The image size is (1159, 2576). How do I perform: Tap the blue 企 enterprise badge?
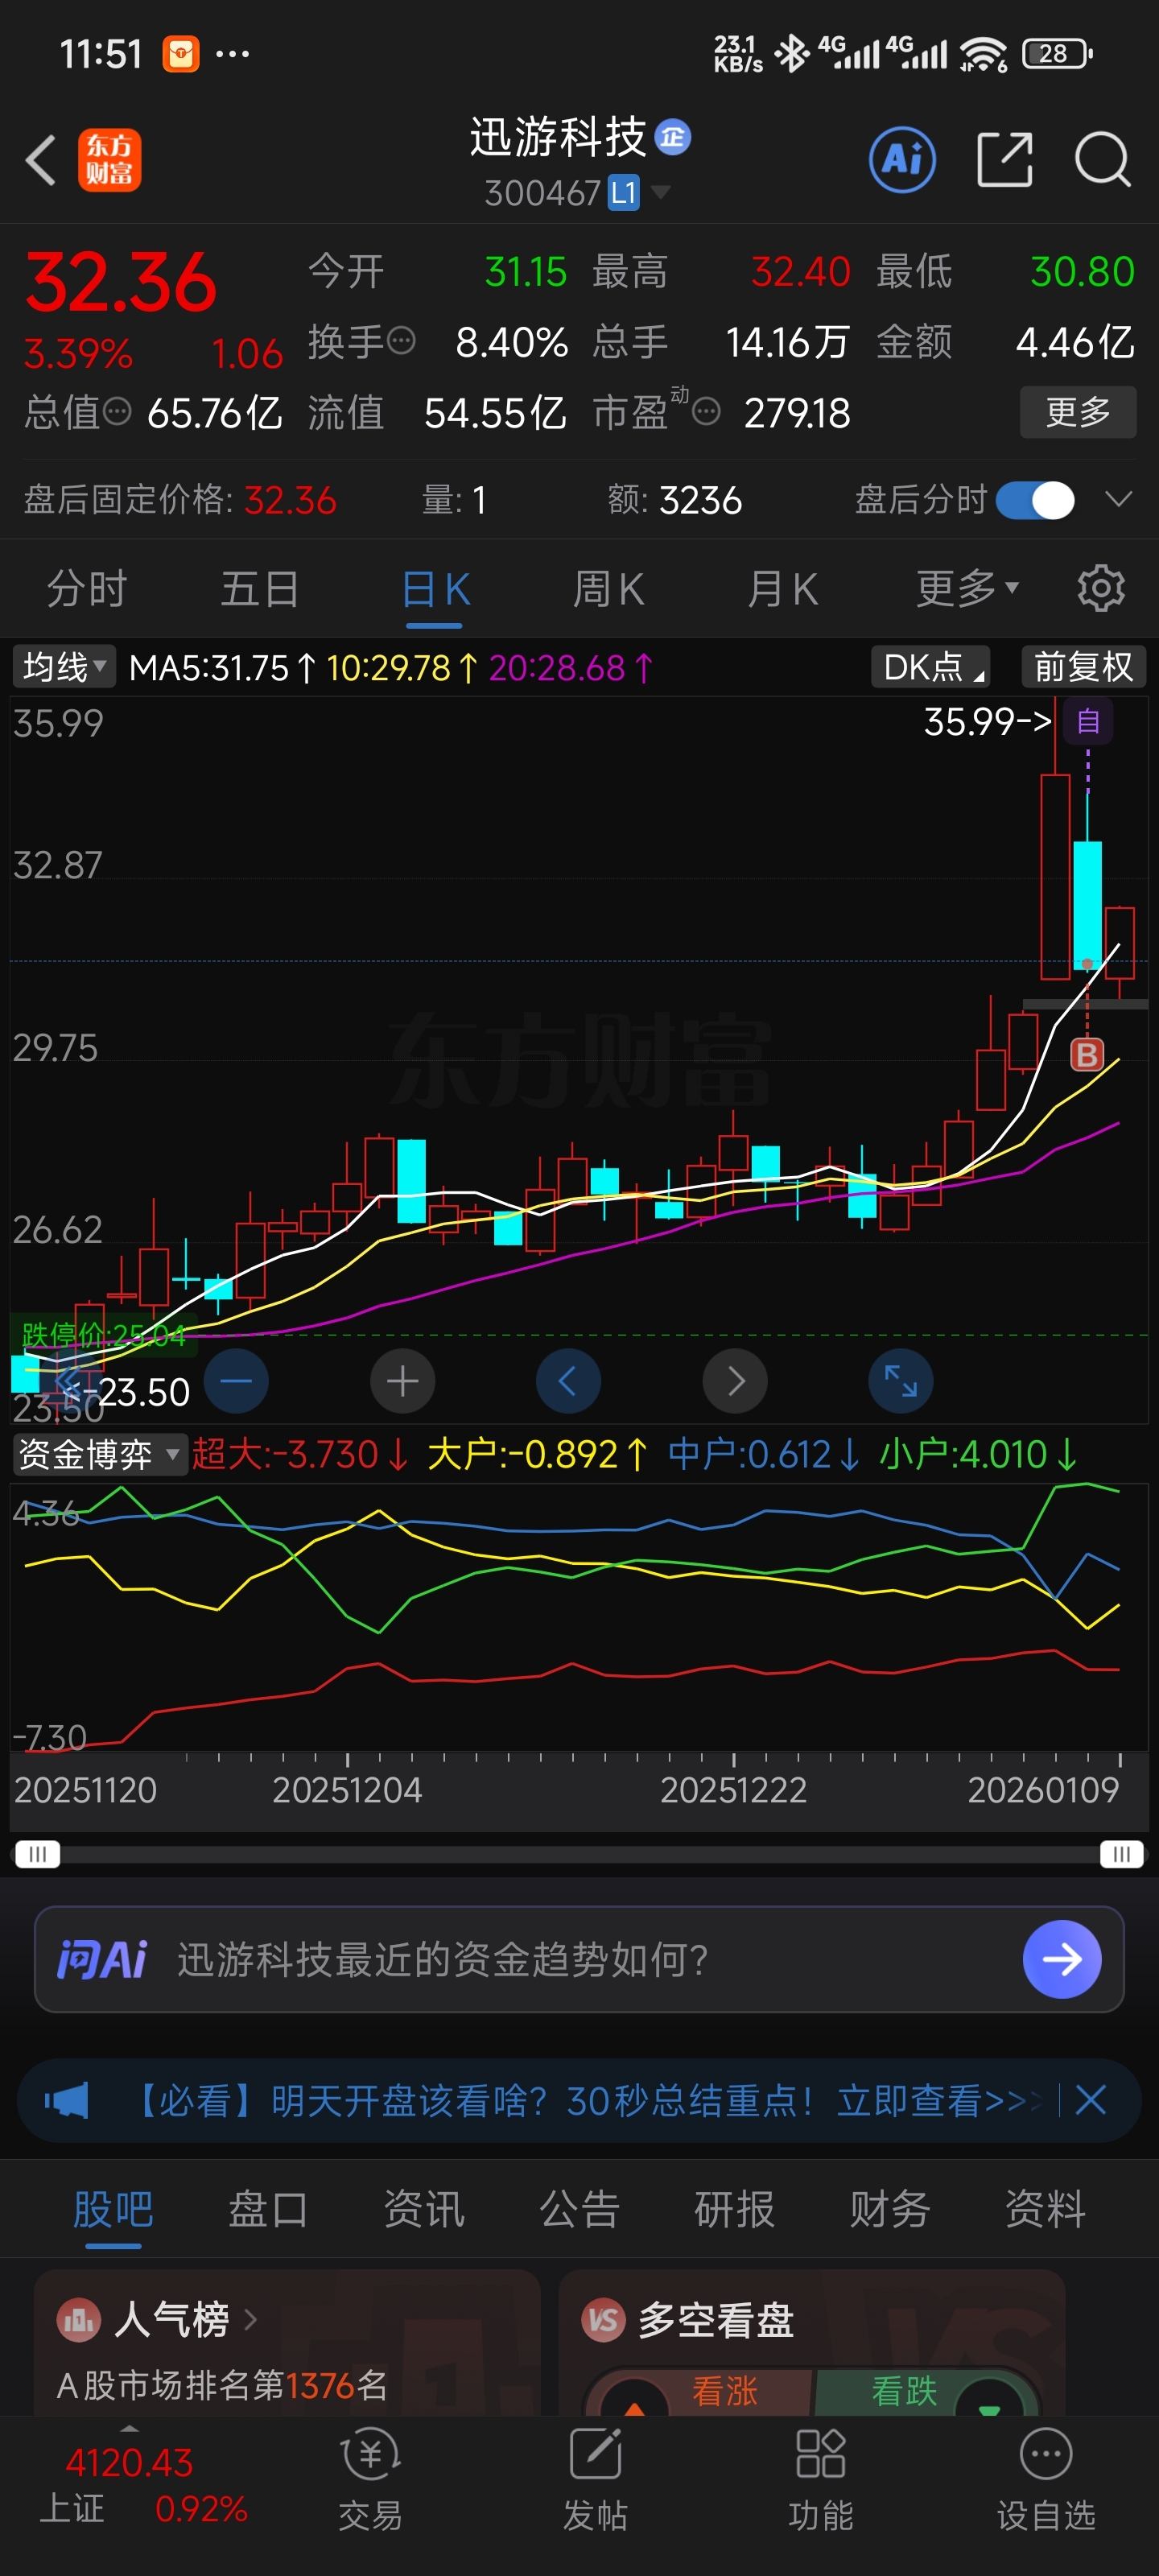(x=672, y=137)
